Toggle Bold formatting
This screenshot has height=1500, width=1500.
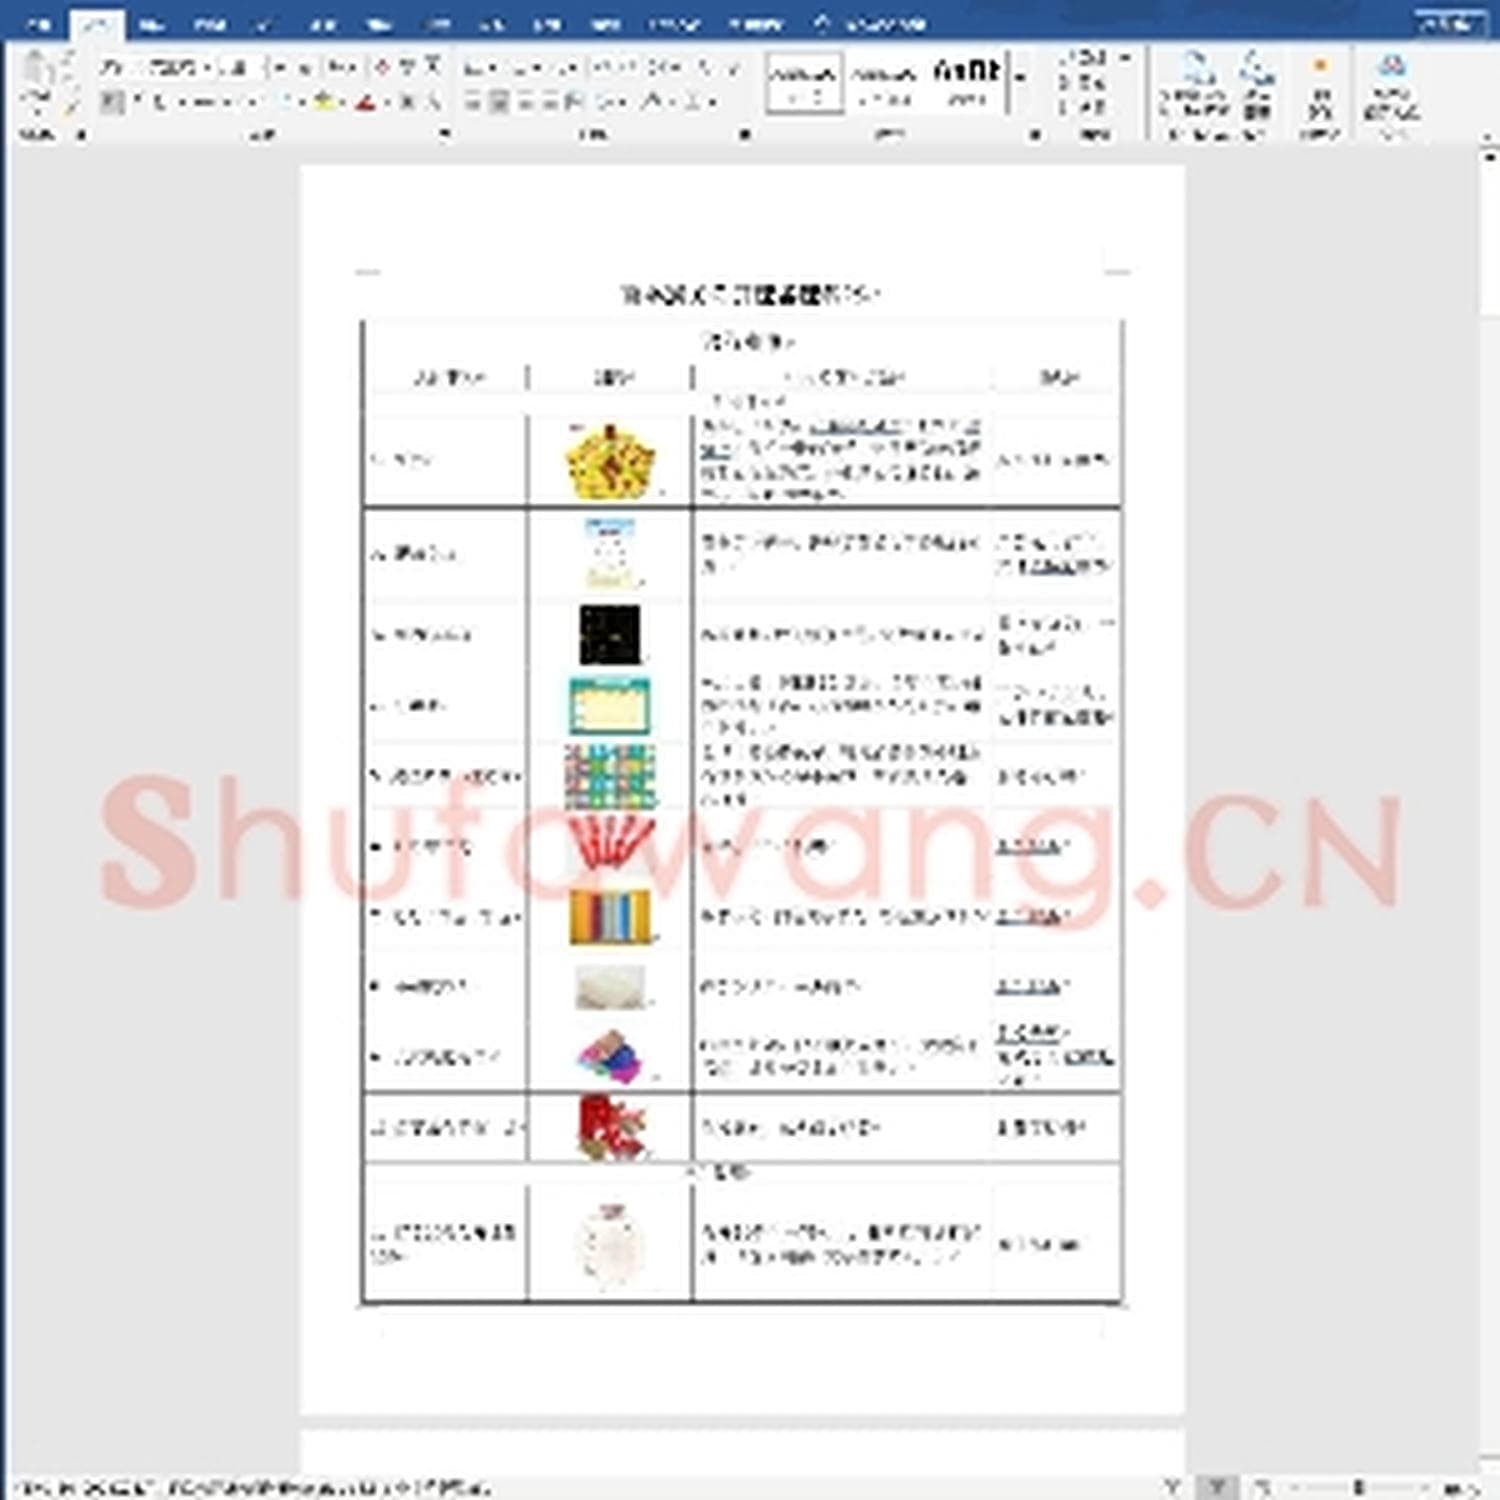(x=112, y=101)
